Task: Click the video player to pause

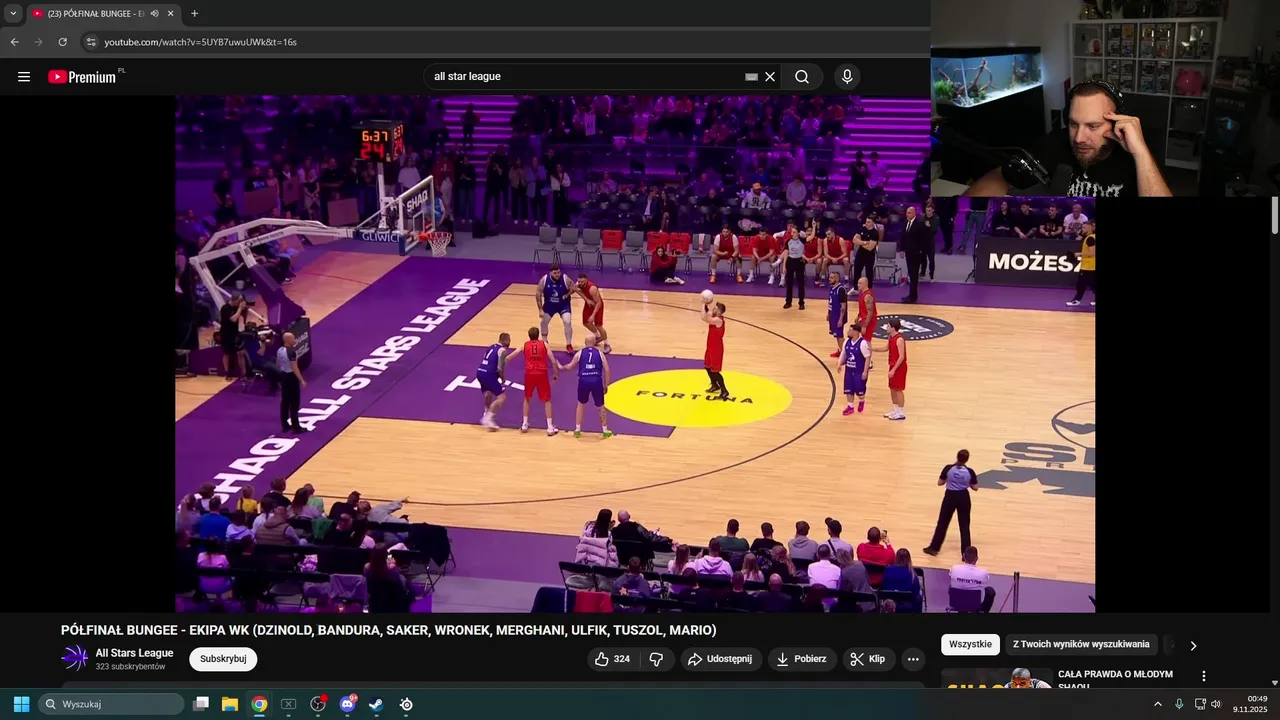Action: click(x=635, y=353)
